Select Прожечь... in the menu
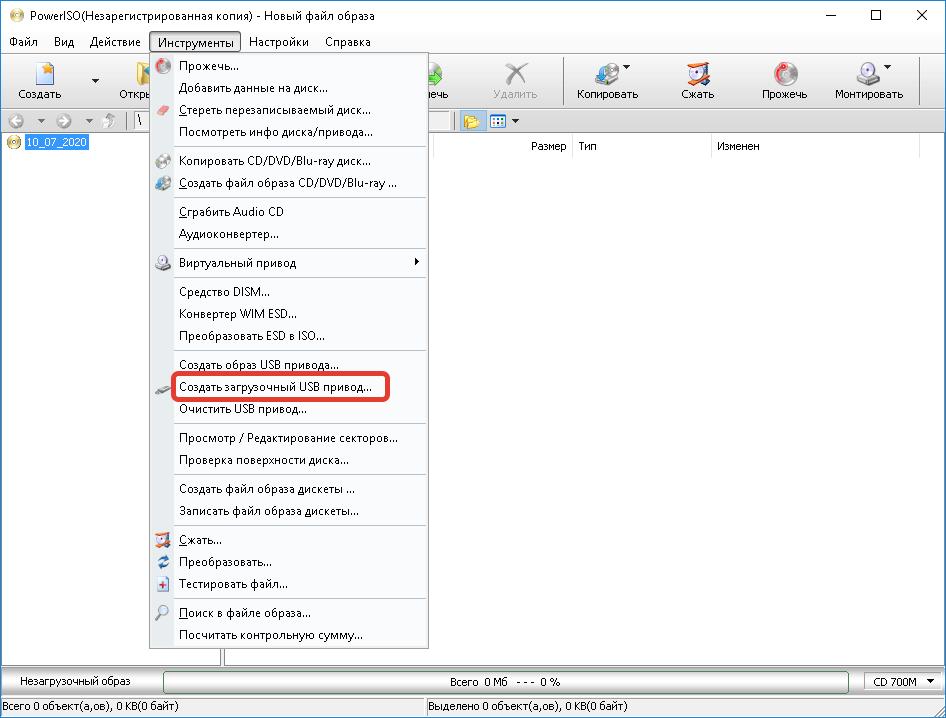 (x=289, y=66)
